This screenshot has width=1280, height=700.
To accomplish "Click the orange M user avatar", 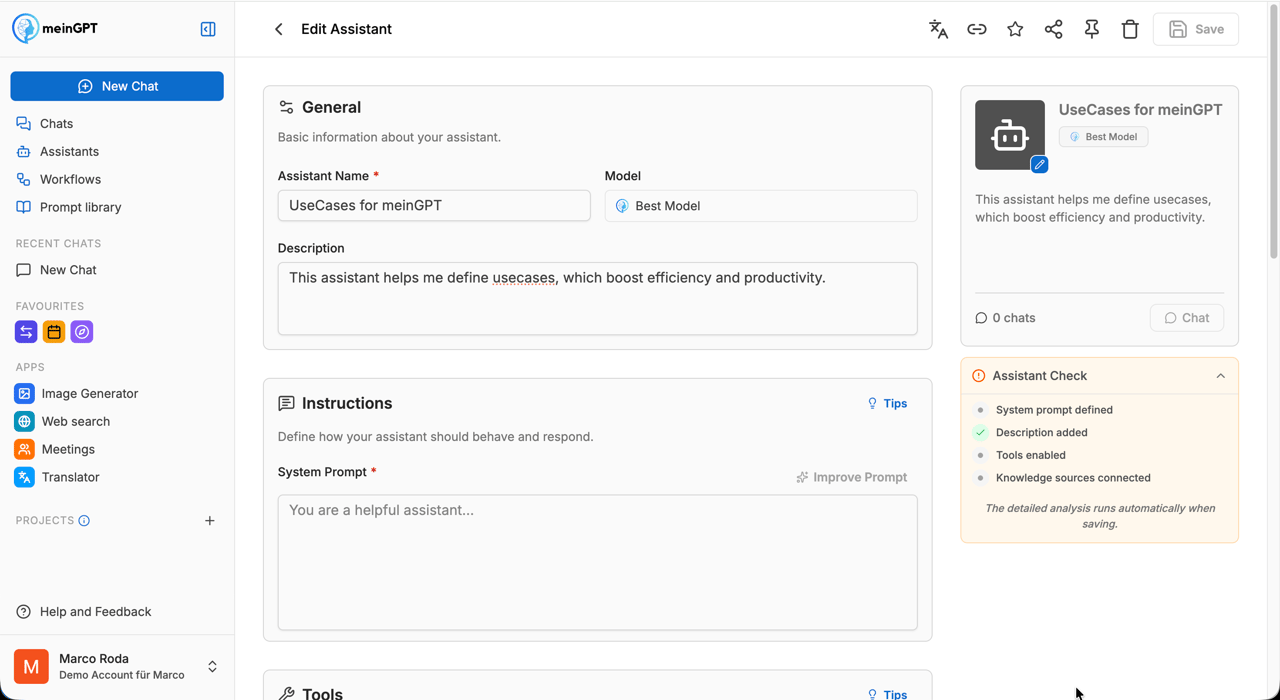I will (31, 666).
